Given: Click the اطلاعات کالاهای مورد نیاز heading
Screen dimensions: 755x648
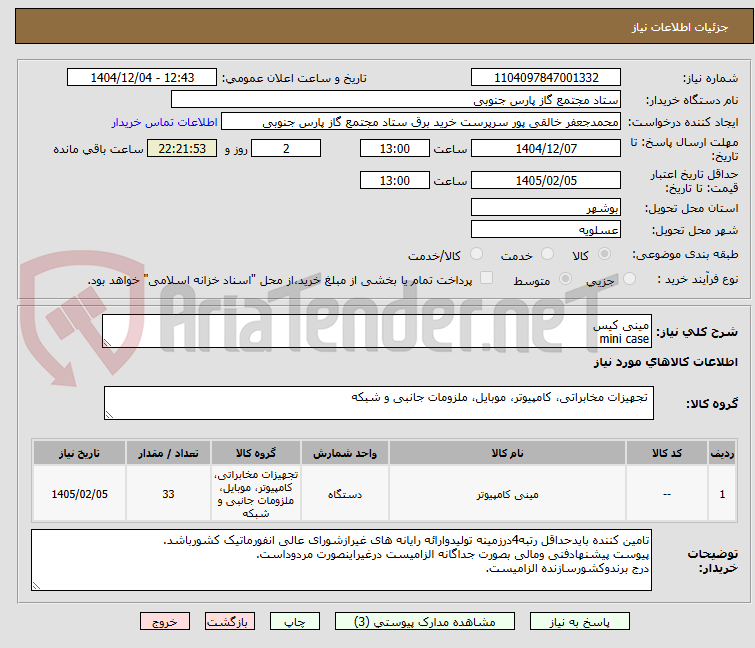Looking at the screenshot, I should tap(666, 362).
